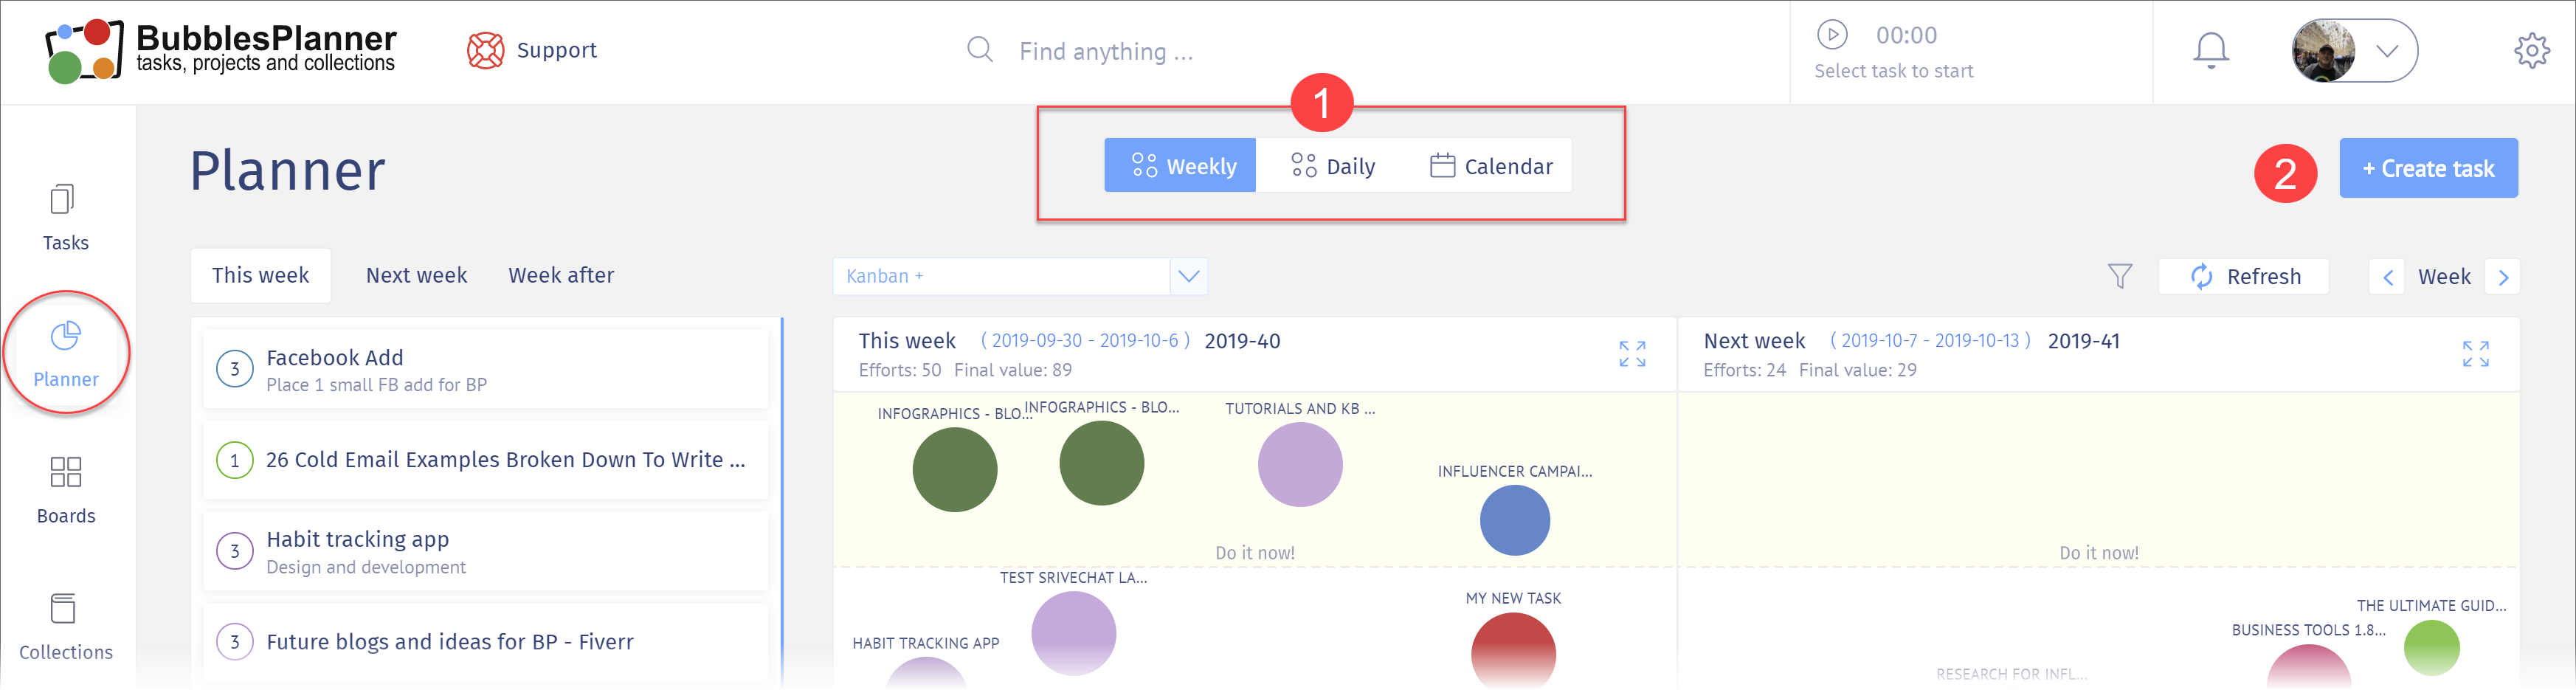This screenshot has width=2576, height=690.
Task: Go to previous week with left chevron
Action: click(2387, 277)
